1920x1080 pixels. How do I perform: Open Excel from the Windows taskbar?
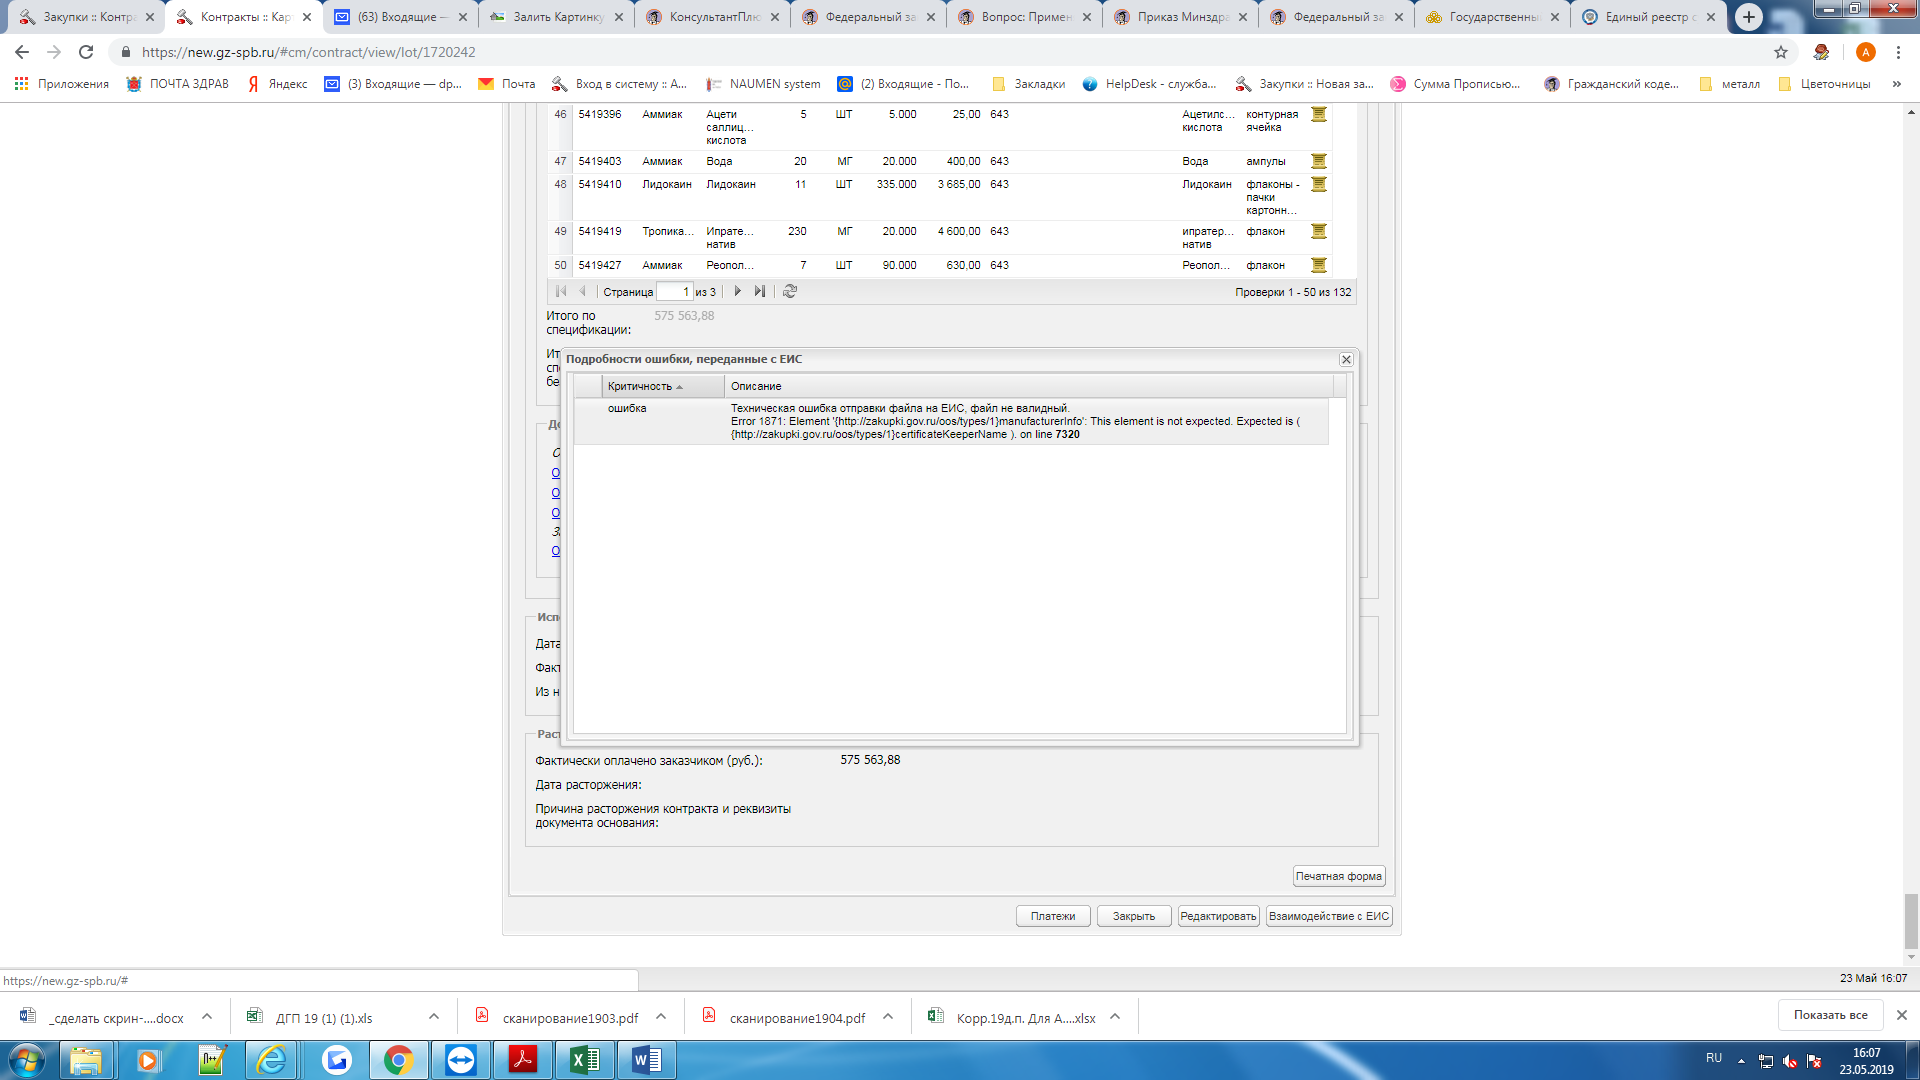point(584,1060)
